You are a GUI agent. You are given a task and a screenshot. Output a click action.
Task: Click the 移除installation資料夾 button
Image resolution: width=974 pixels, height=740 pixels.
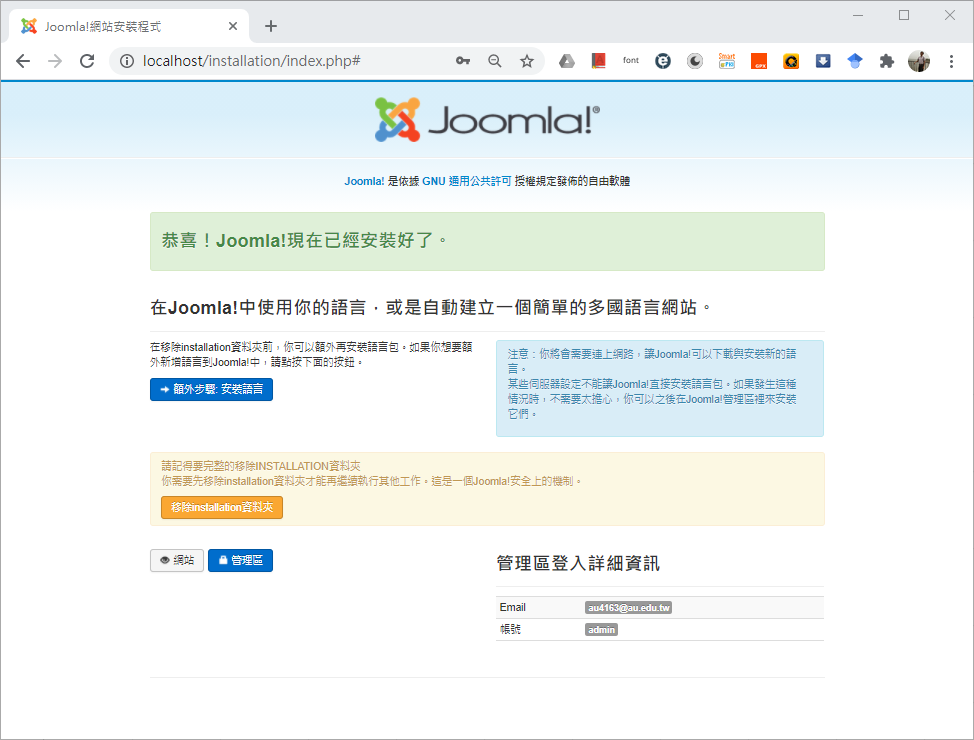coord(222,507)
